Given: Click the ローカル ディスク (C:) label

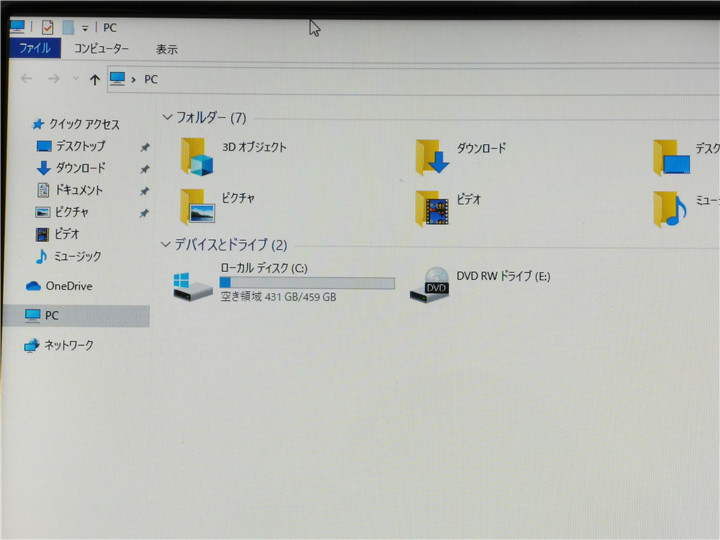Looking at the screenshot, I should [264, 268].
